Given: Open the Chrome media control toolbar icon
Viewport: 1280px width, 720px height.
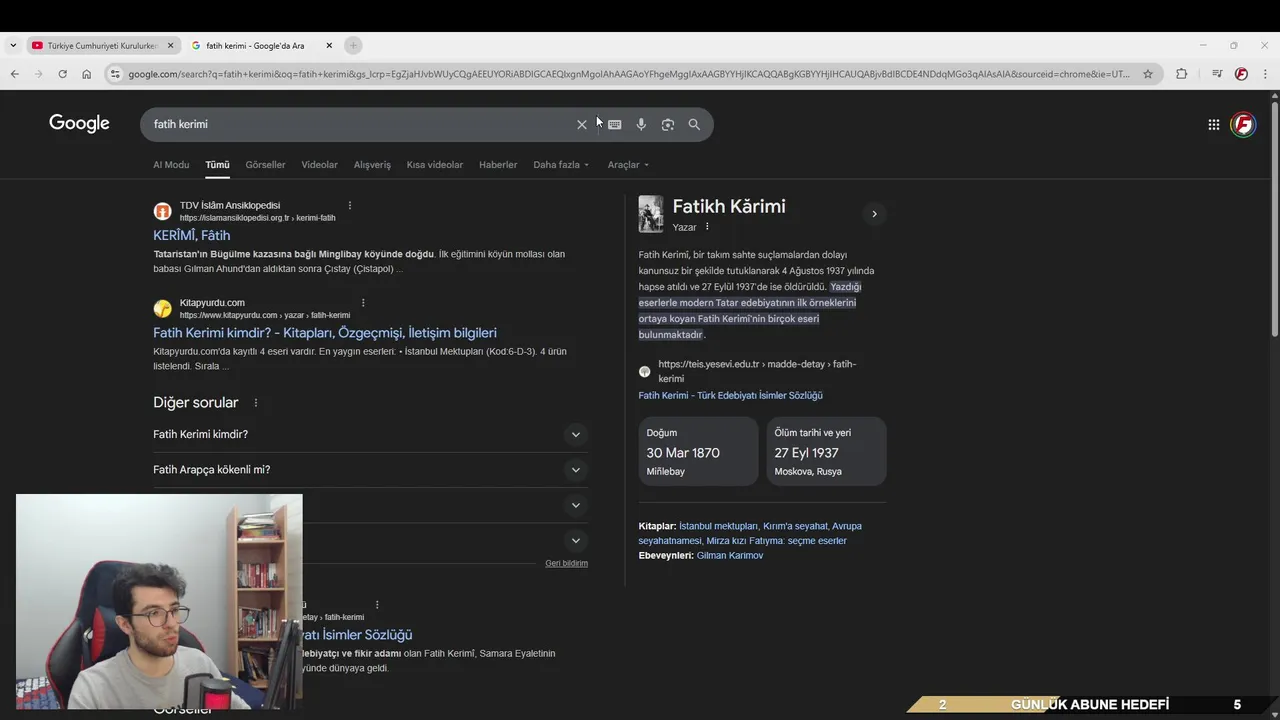Looking at the screenshot, I should pos(1217,74).
